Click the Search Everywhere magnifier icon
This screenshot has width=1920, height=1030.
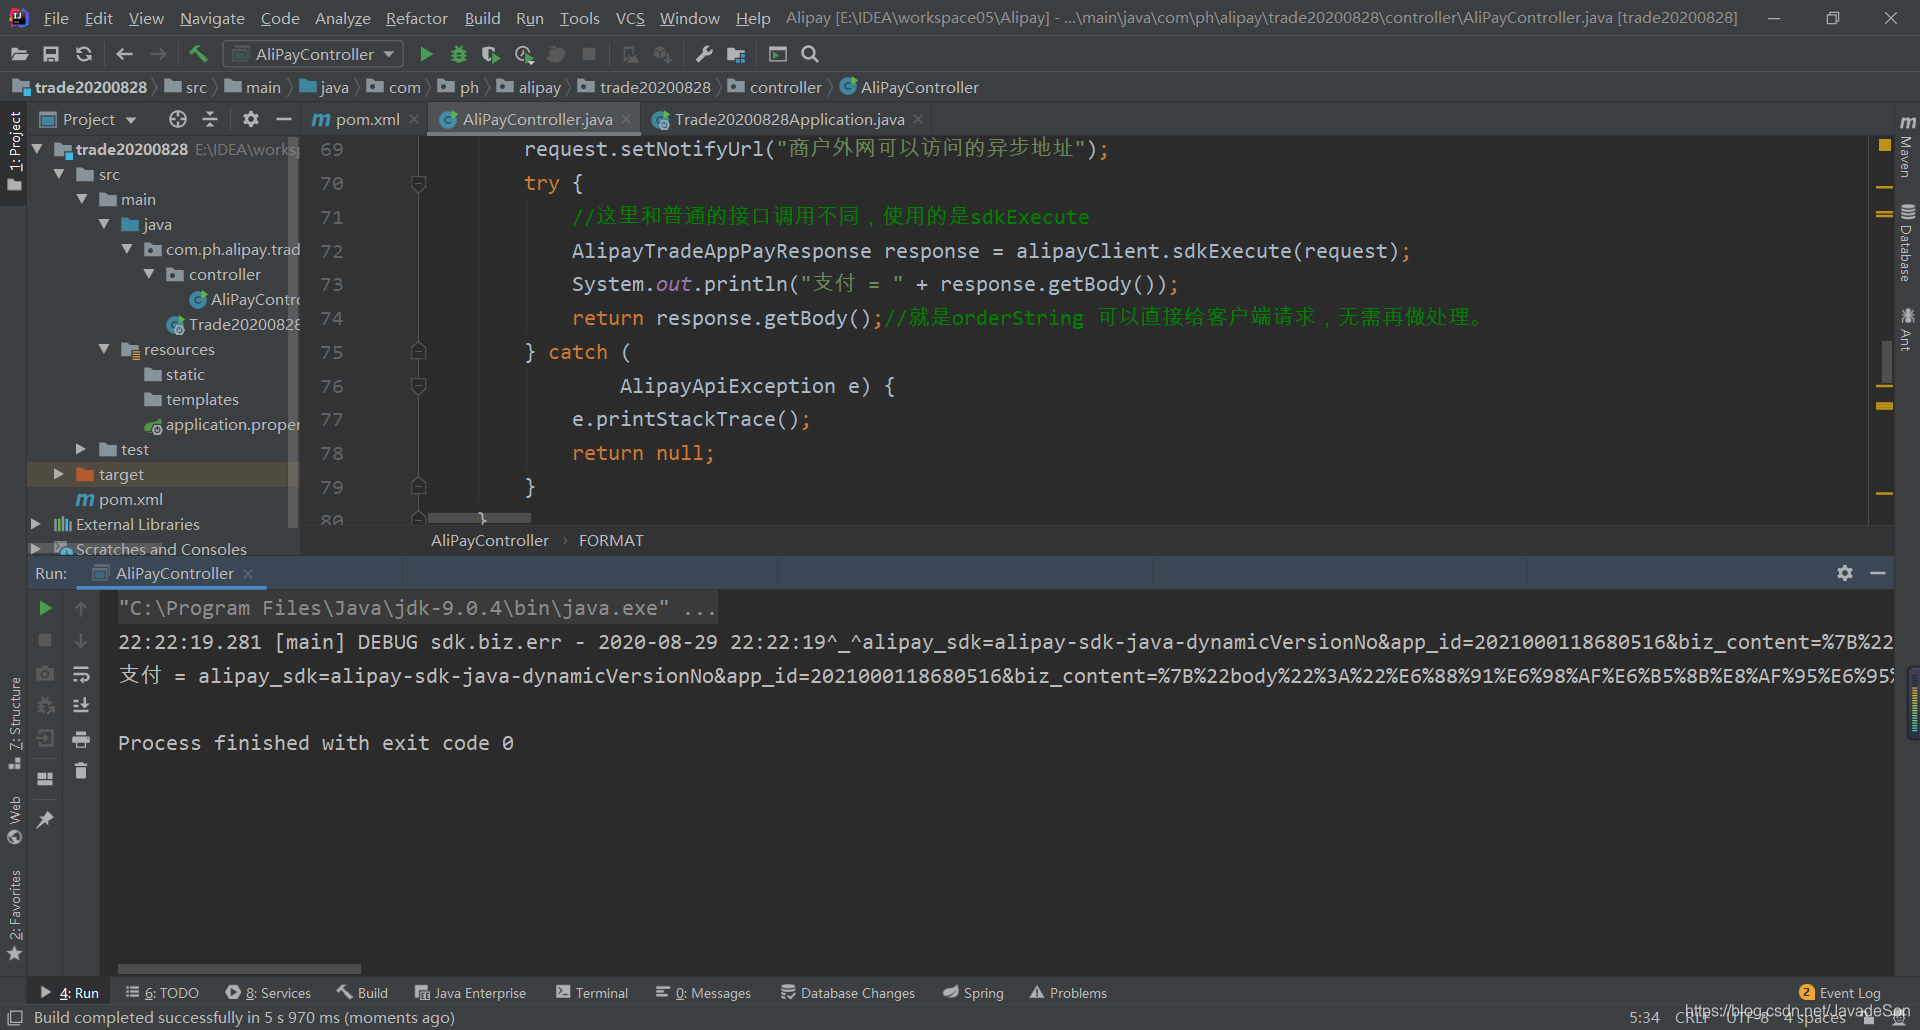click(810, 54)
